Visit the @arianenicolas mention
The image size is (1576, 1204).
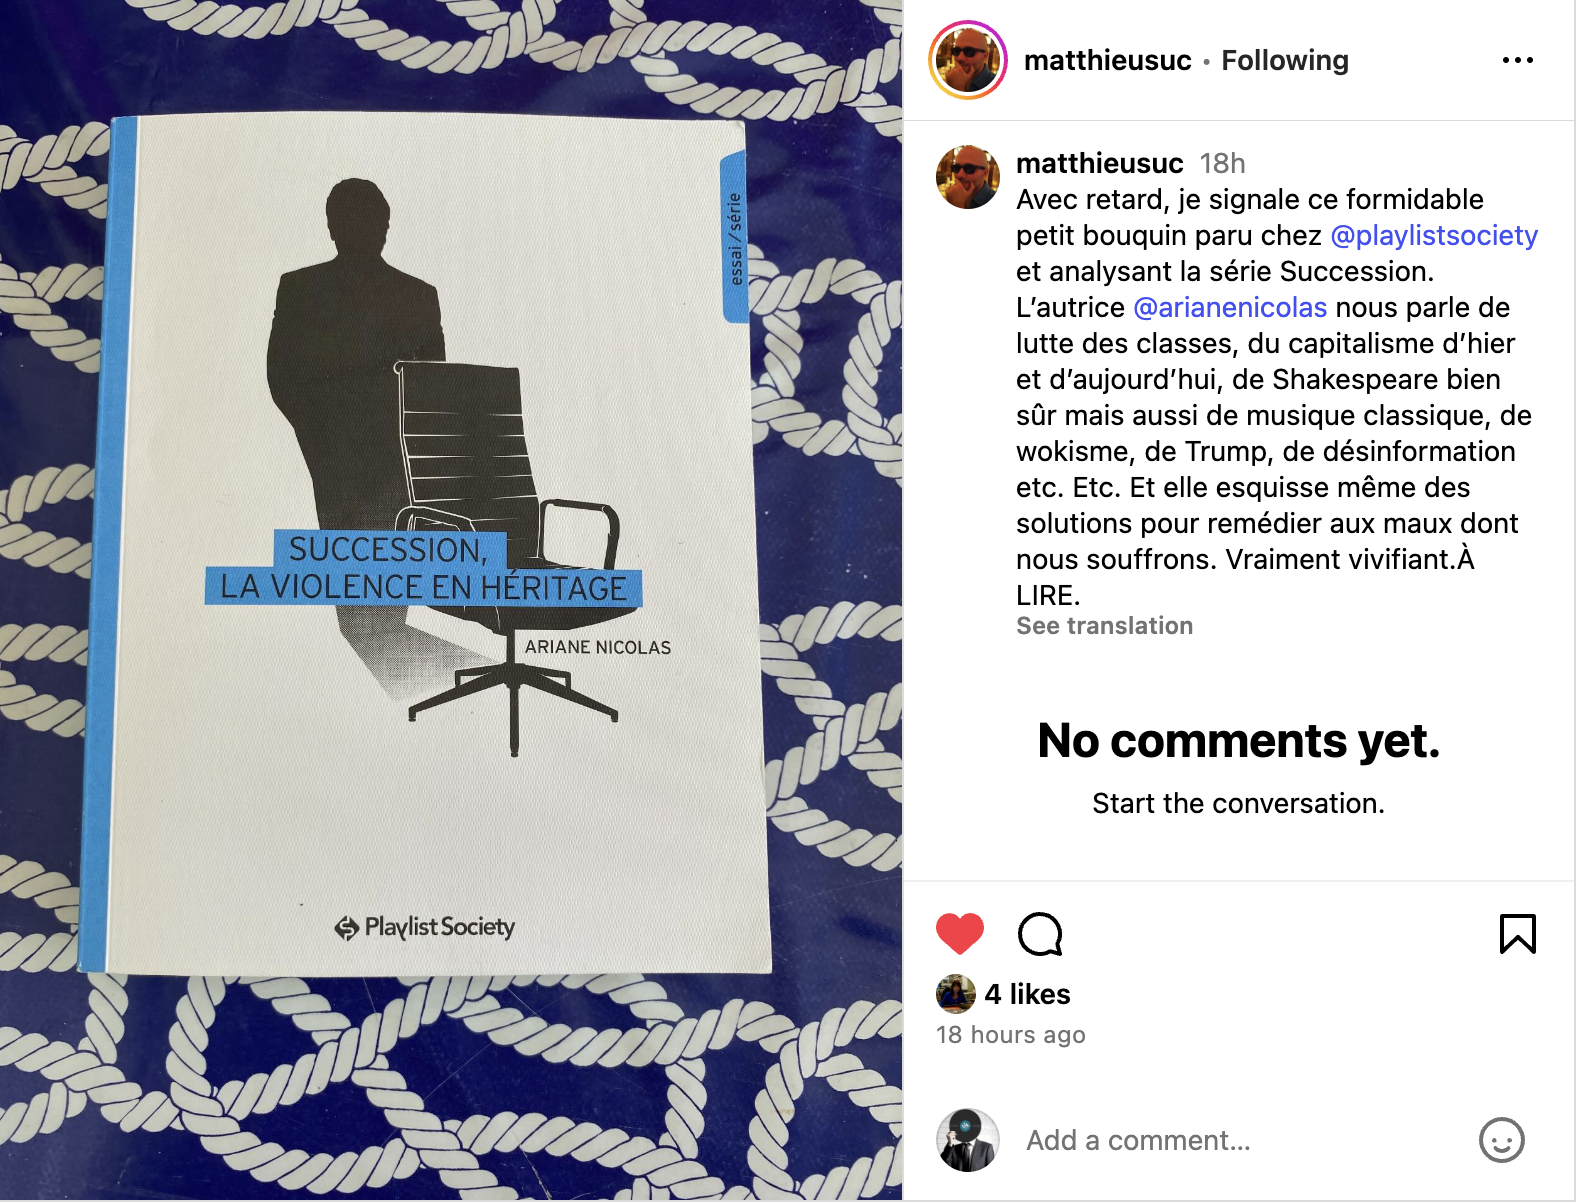(x=1230, y=307)
